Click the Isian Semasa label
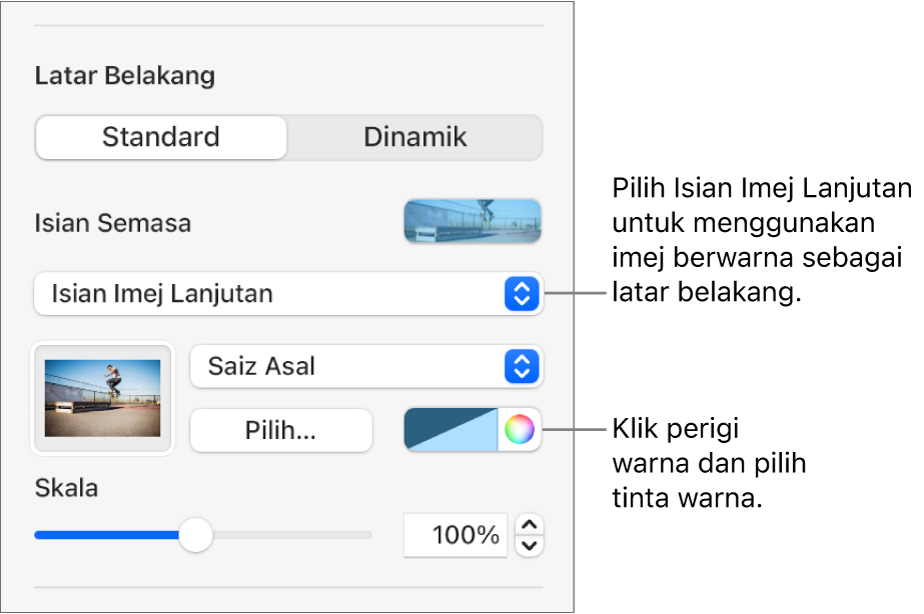The image size is (924, 614). point(112,223)
